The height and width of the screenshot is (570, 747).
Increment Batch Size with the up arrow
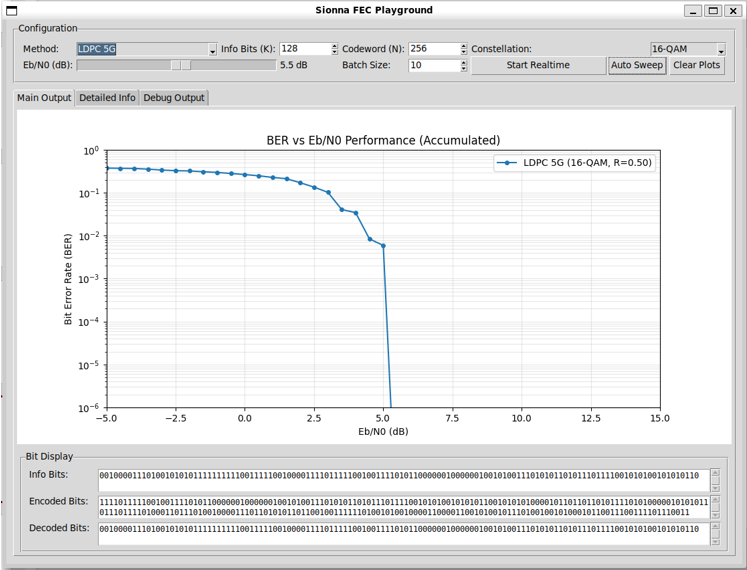463,62
